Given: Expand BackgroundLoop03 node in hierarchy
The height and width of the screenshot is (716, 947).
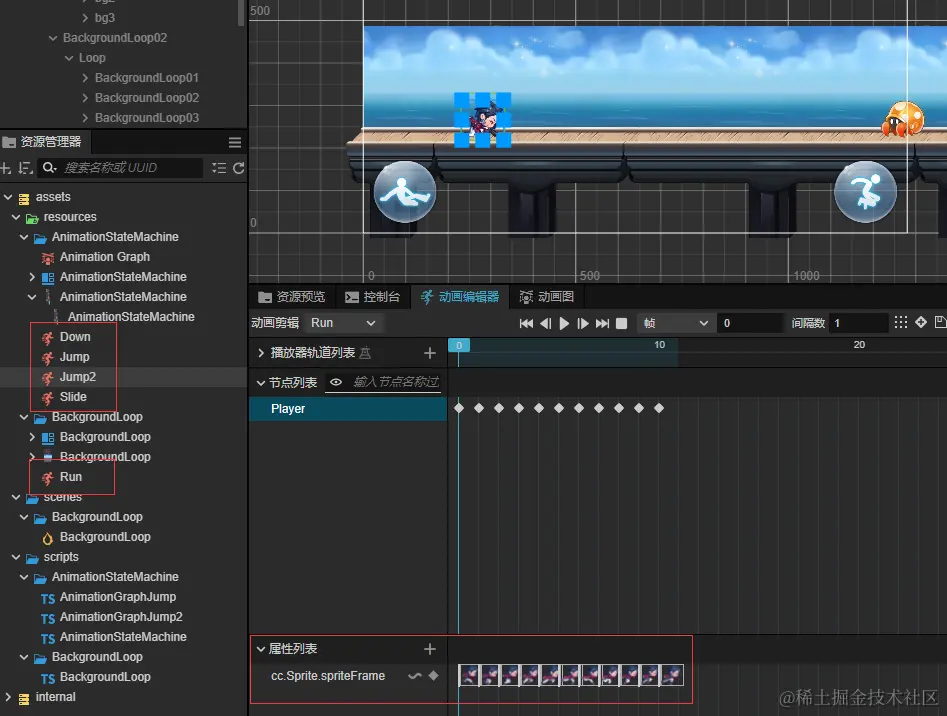Looking at the screenshot, I should (85, 118).
